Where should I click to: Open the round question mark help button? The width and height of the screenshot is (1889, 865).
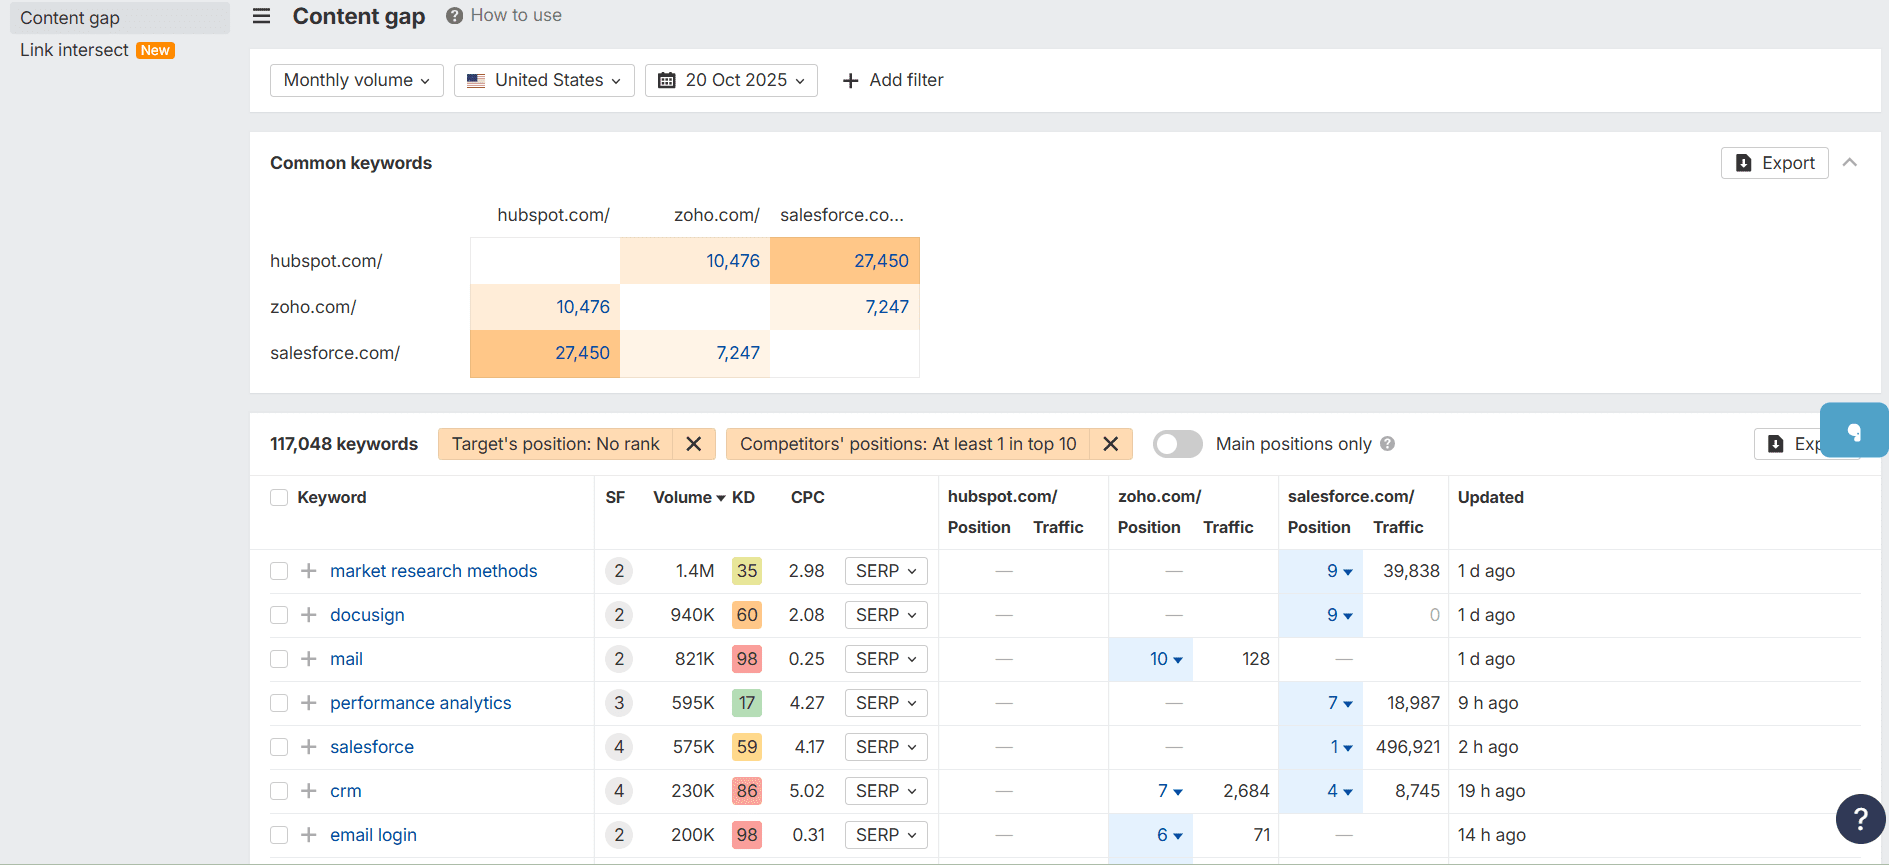pyautogui.click(x=1859, y=819)
